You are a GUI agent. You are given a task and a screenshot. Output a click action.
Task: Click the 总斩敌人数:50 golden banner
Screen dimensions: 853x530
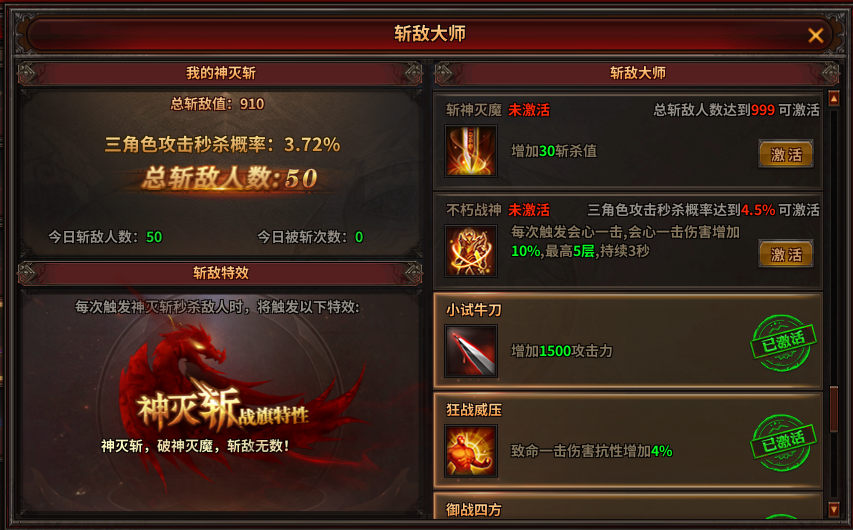[230, 178]
